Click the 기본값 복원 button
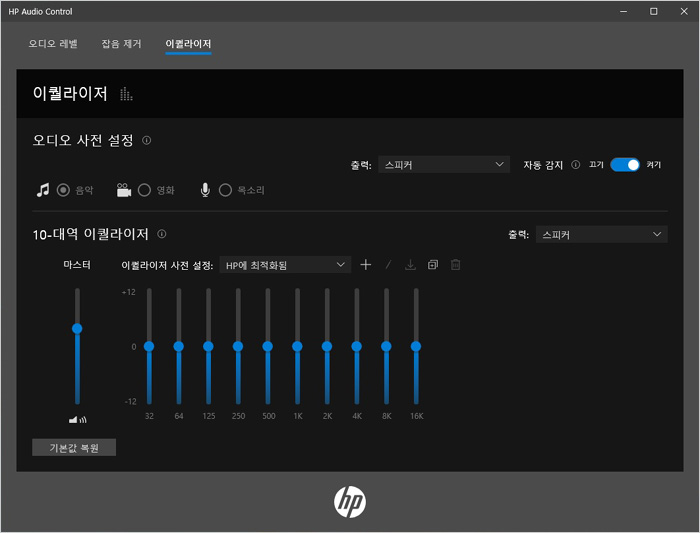Viewport: 700px width, 533px height. (x=74, y=447)
